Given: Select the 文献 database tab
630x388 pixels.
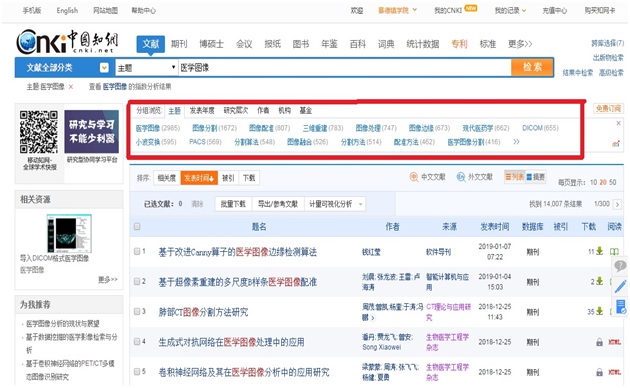Looking at the screenshot, I should tap(151, 44).
